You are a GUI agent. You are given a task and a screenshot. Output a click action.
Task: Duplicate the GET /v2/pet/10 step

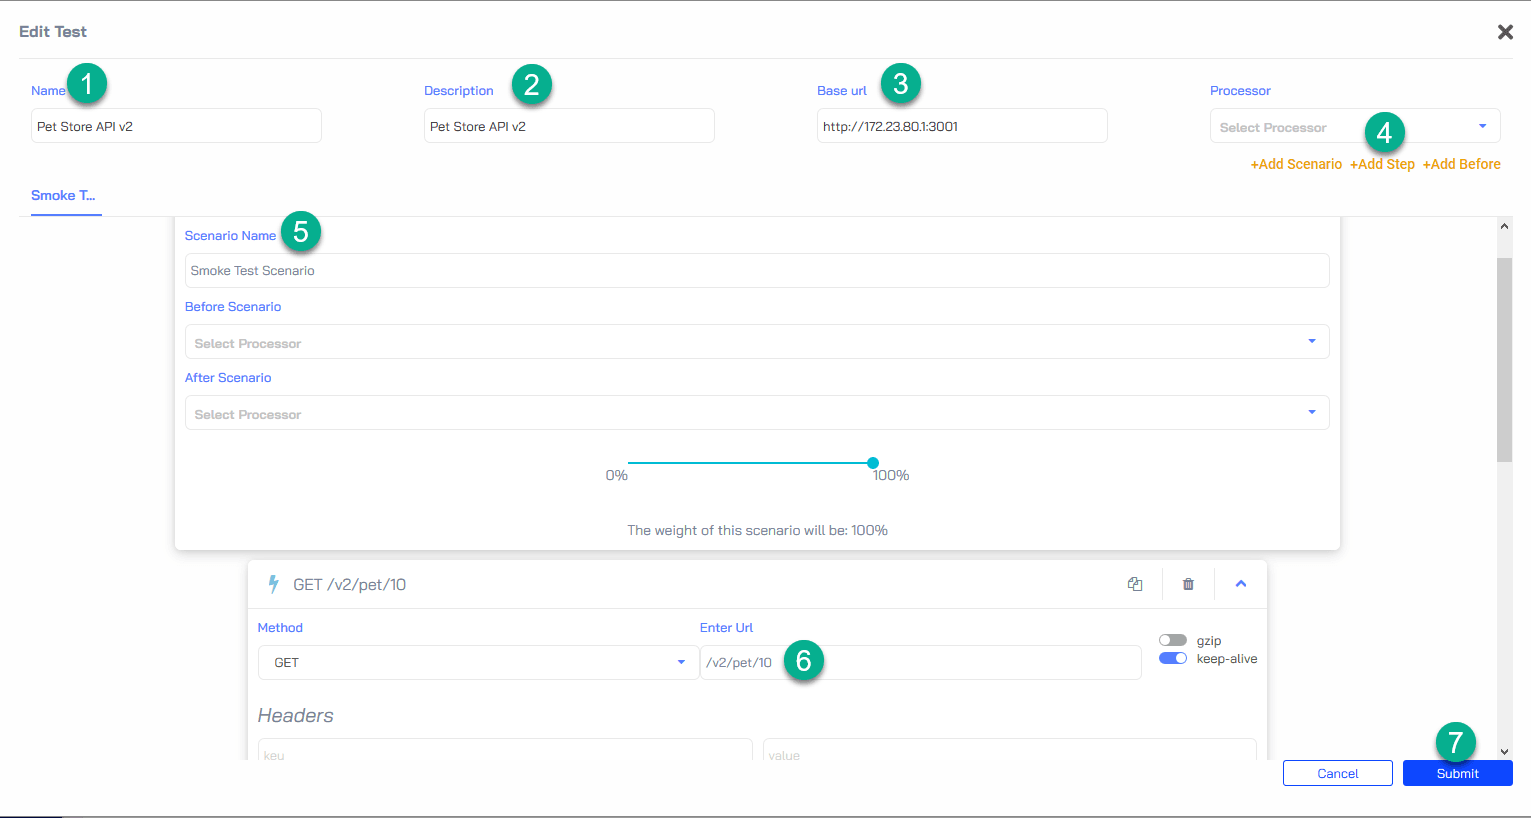(1135, 583)
